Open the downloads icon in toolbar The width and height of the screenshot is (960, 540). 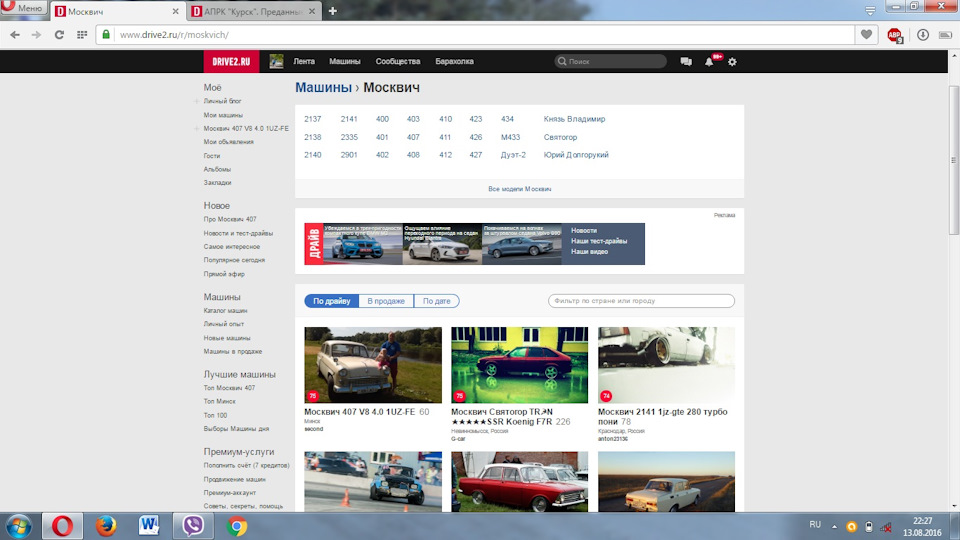923,35
